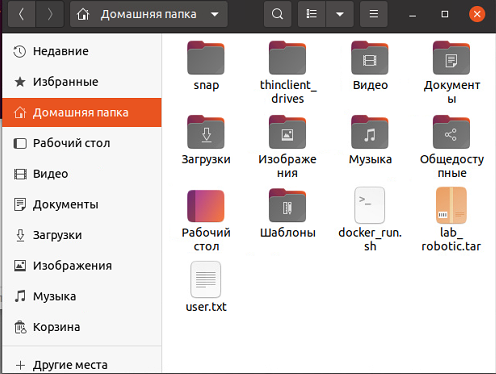The width and height of the screenshot is (496, 374).
Task: Select Избранные starred items in sidebar
Action: tap(81, 82)
